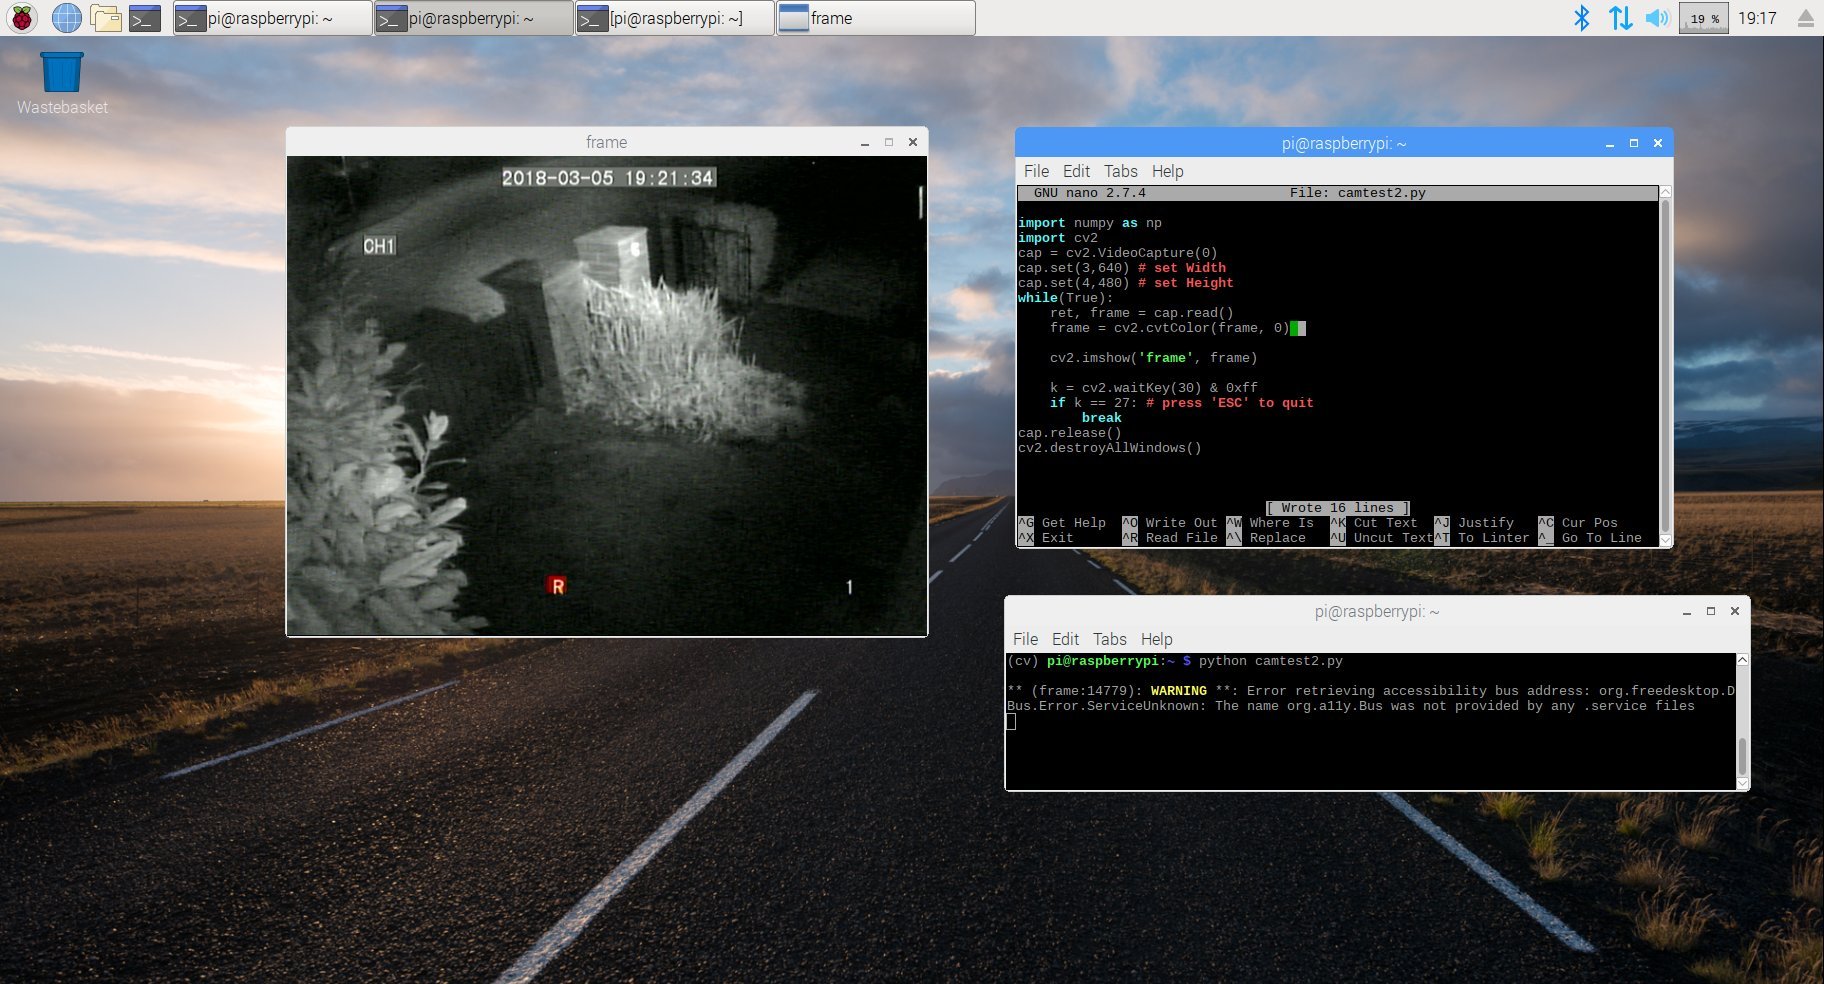Click the Bluetooth tray icon
This screenshot has width=1824, height=984.
click(x=1581, y=18)
